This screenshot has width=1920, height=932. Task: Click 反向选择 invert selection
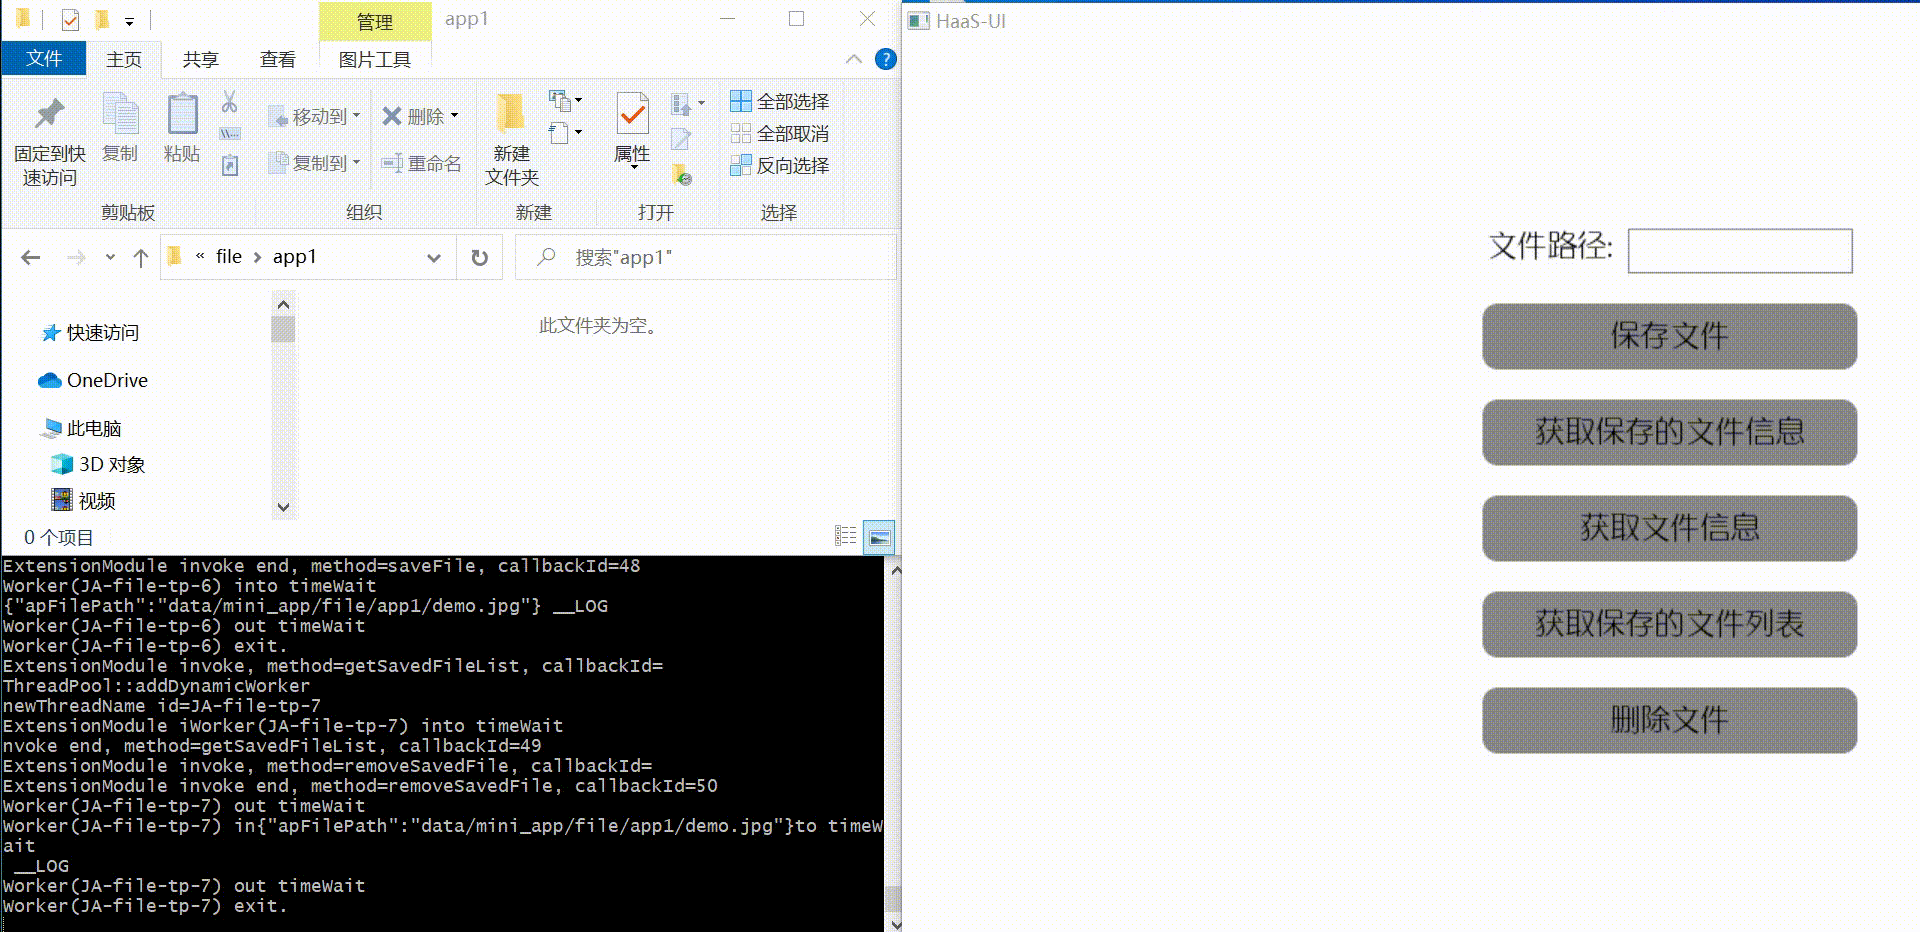780,165
